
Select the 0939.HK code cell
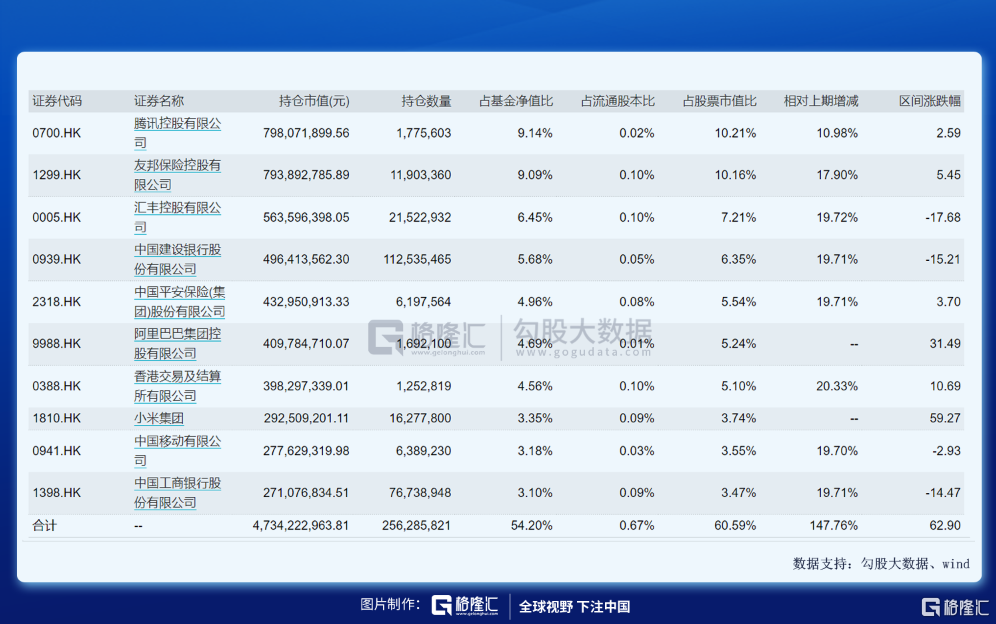pos(57,259)
